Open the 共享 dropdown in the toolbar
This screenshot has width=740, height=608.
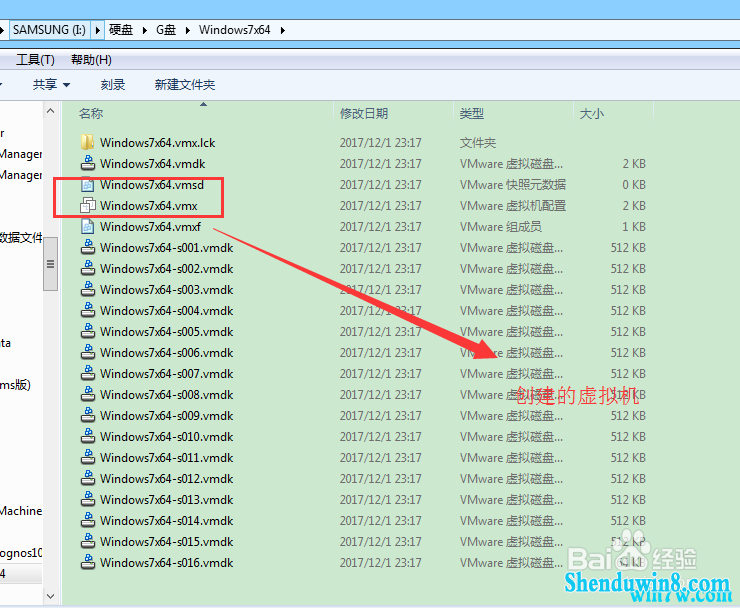51,84
